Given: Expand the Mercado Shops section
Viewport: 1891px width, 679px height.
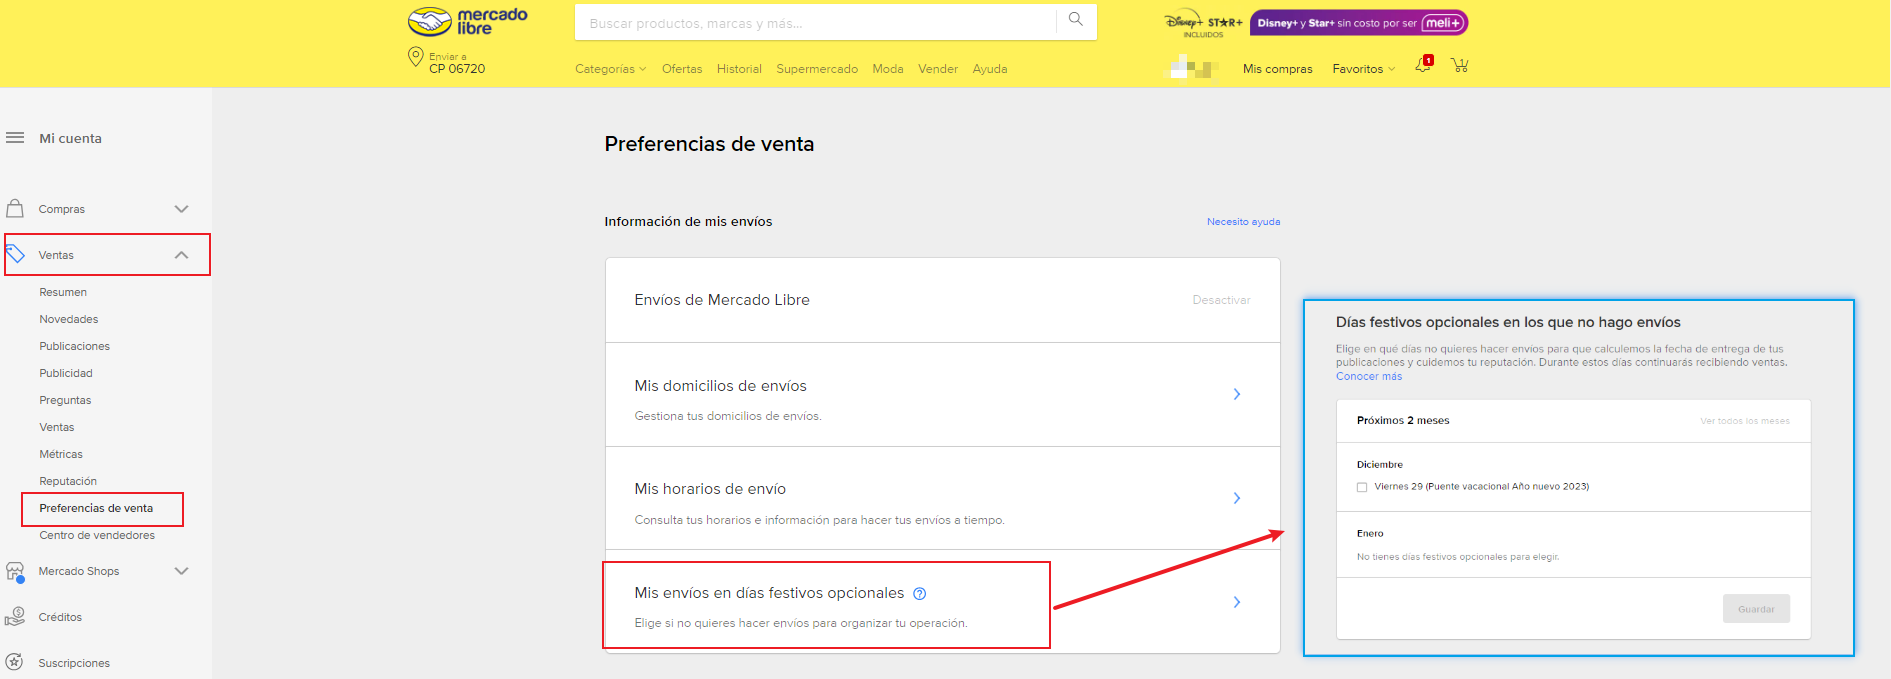Looking at the screenshot, I should 181,571.
